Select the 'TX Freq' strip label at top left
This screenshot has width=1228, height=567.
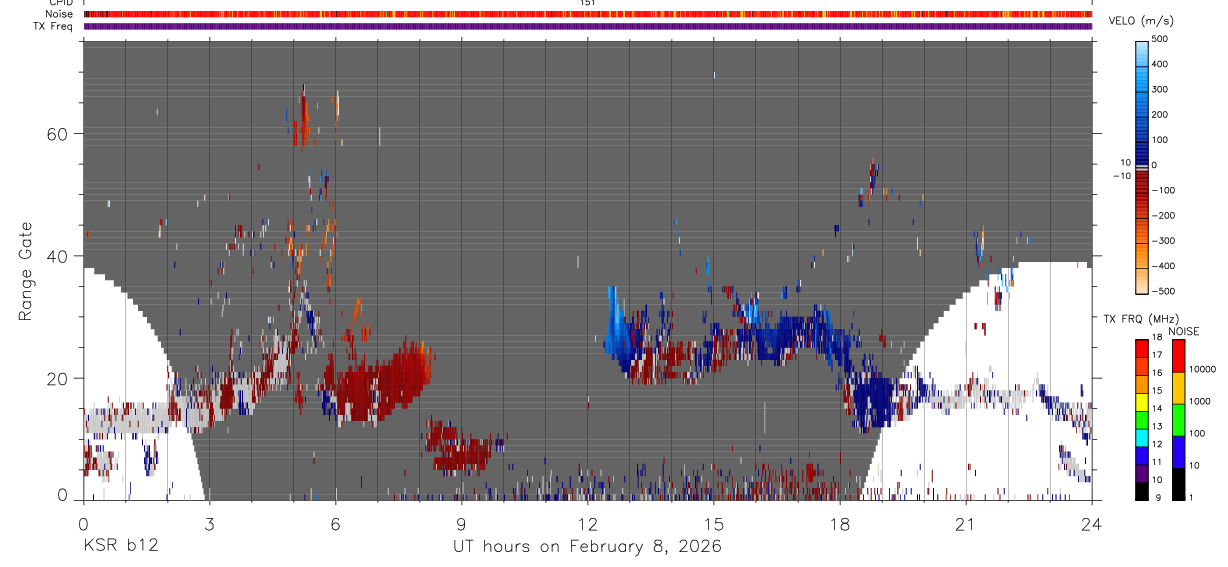54,26
